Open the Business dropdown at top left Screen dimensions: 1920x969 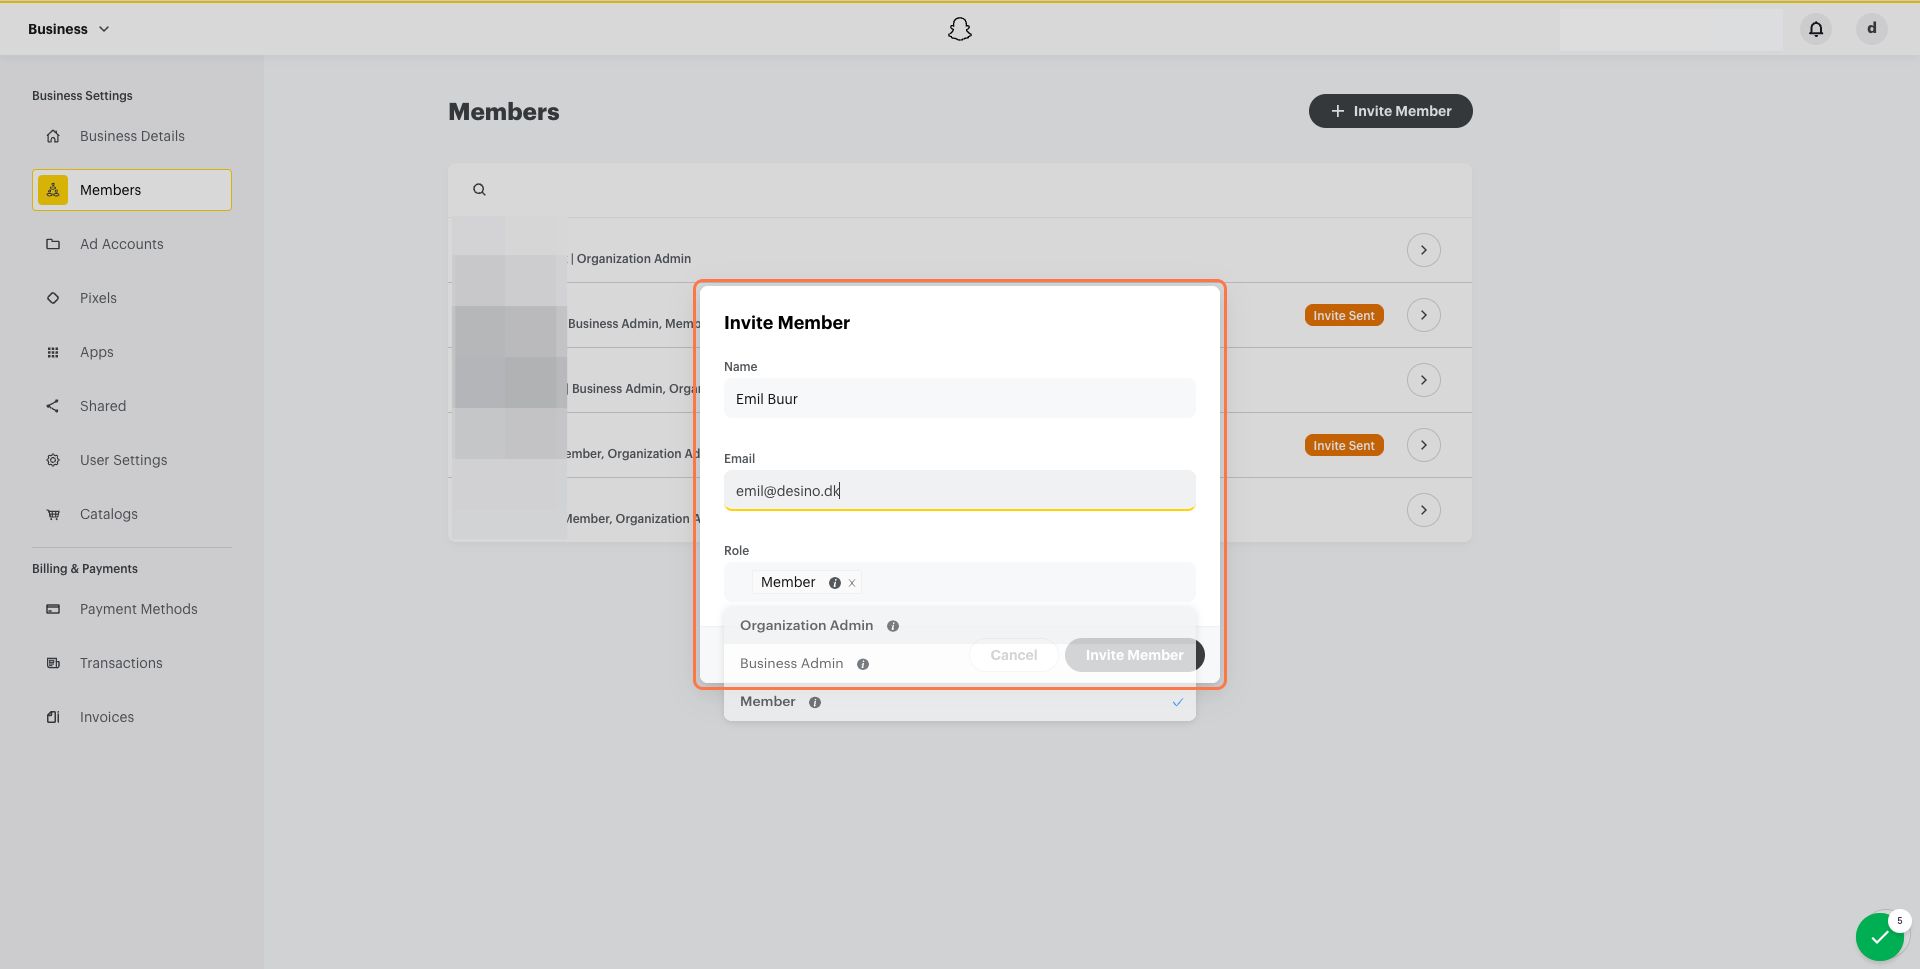[x=69, y=29]
